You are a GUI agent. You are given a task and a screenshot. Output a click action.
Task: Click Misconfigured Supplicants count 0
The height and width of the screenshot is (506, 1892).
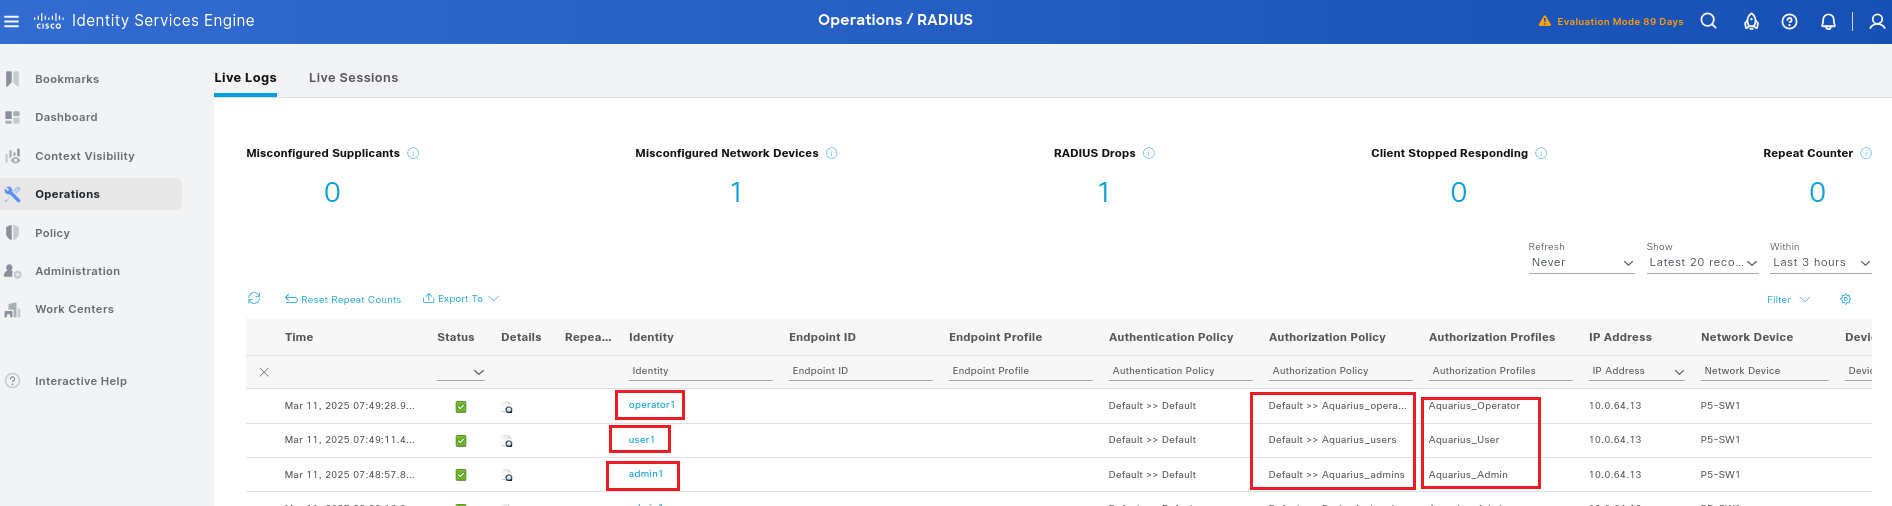click(x=332, y=192)
